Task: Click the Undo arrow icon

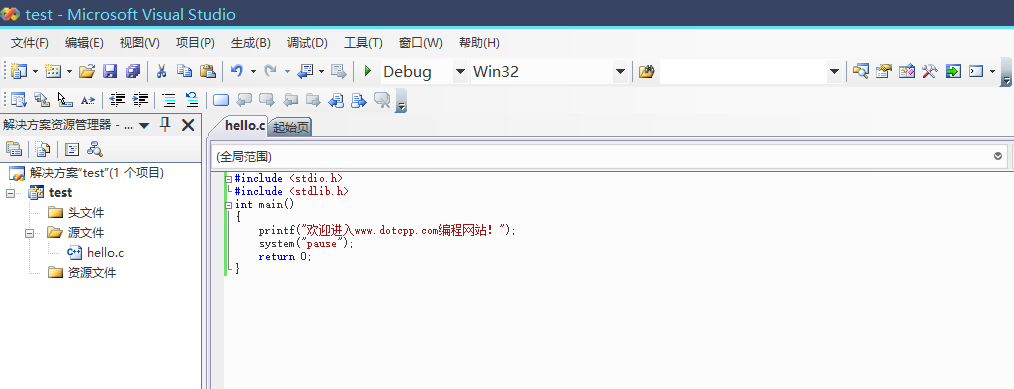Action: [x=237, y=71]
